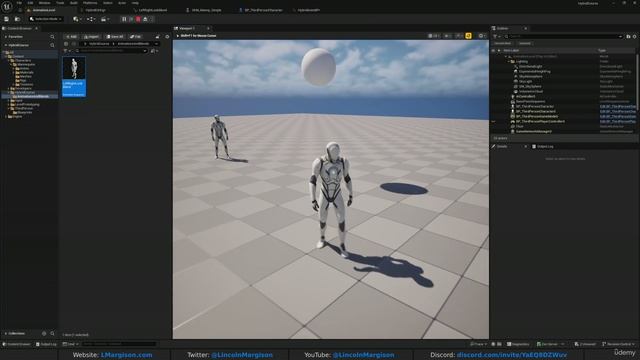Image resolution: width=640 pixels, height=360 pixels.
Task: Select the Meshes folder in tree
Action: (x=24, y=76)
